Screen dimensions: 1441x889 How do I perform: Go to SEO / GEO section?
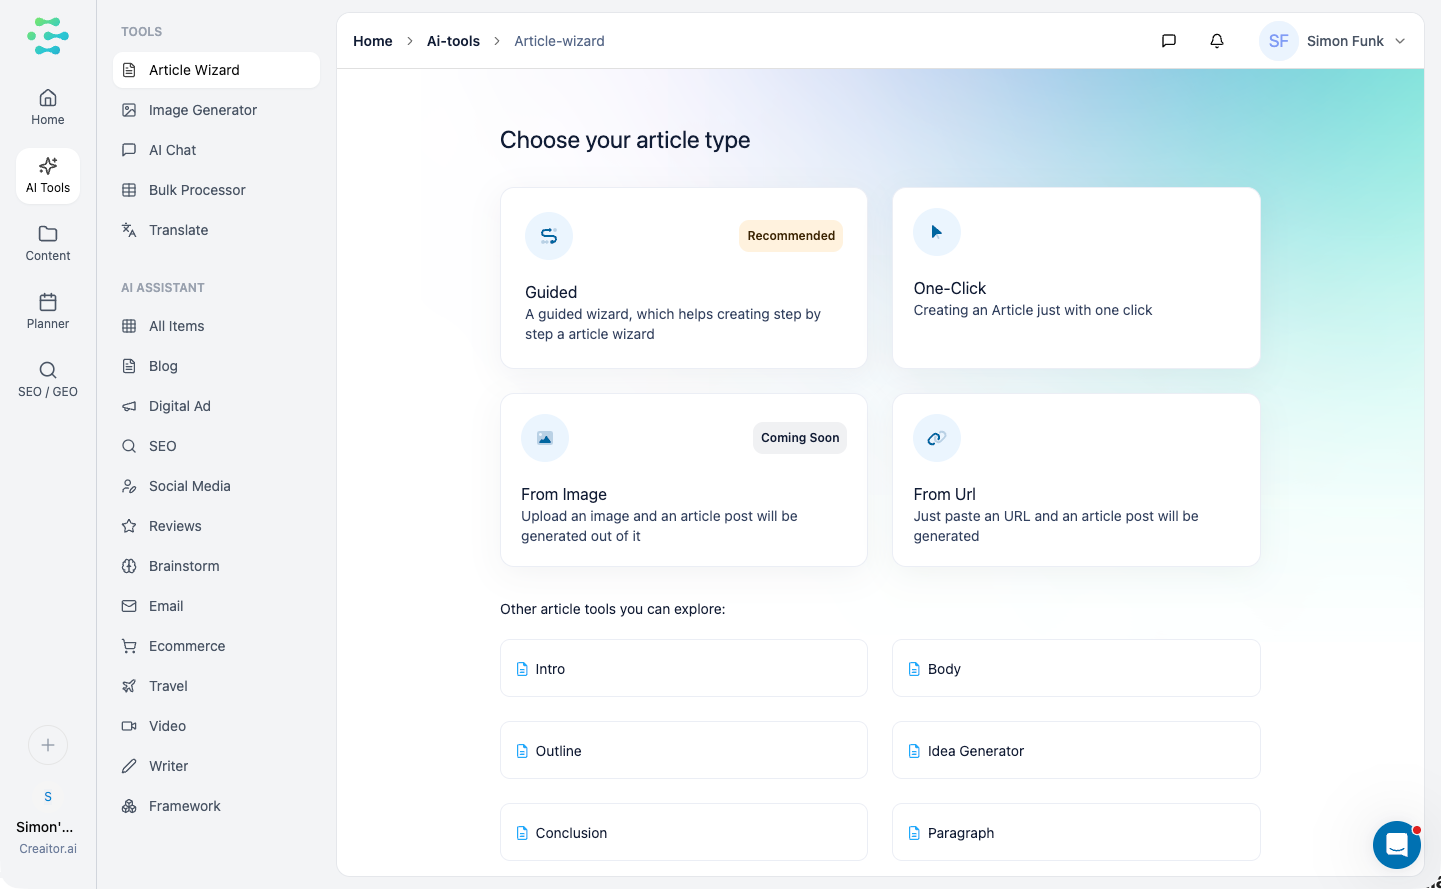pyautogui.click(x=48, y=379)
